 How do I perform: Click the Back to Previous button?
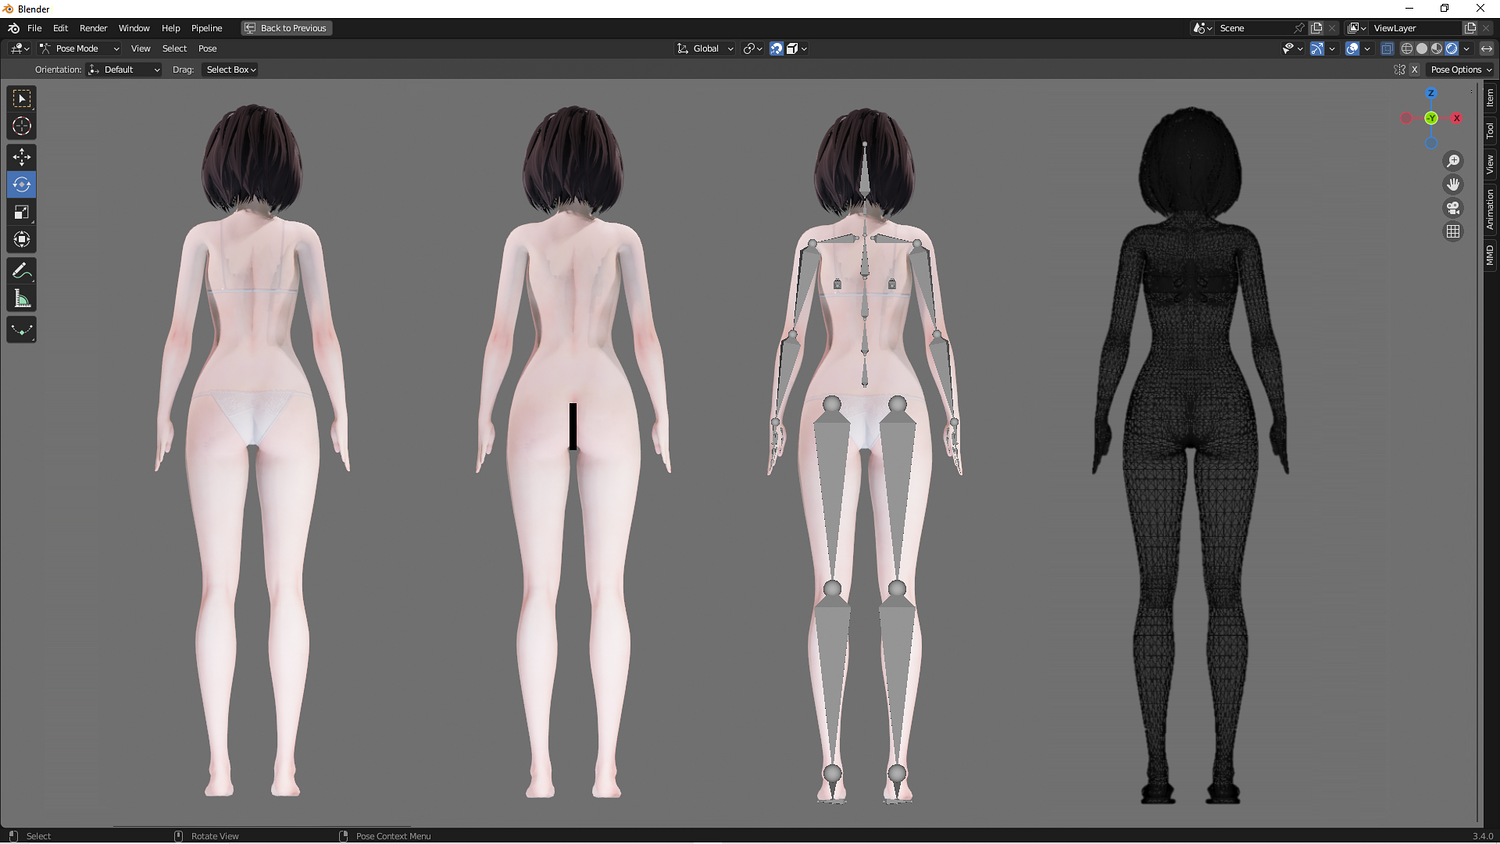[287, 28]
